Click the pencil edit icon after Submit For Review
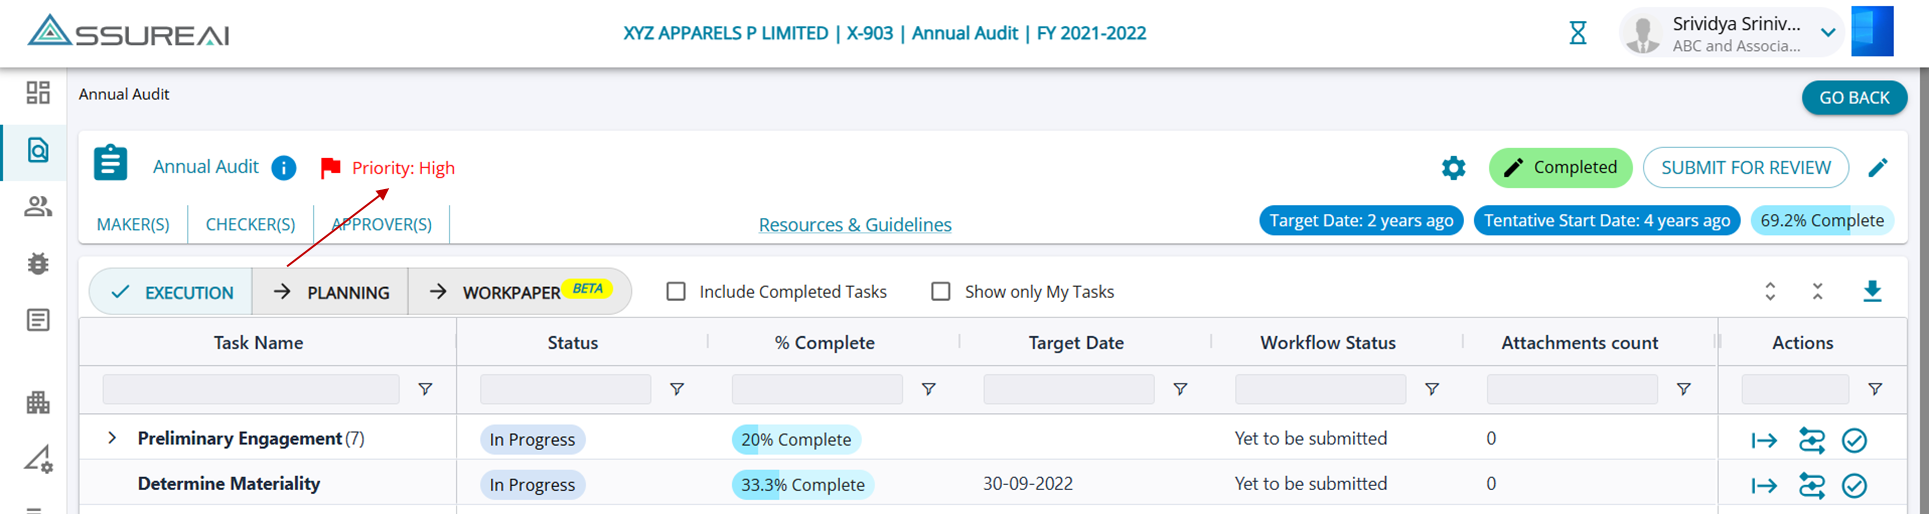 [1878, 168]
